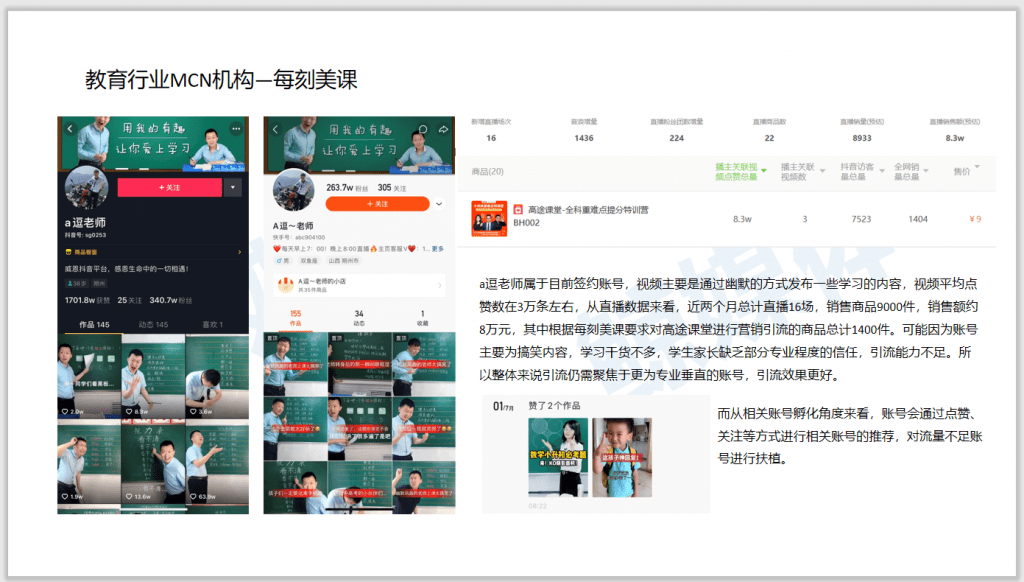
Task: Select the 喜欢 1 tab
Action: [212, 325]
